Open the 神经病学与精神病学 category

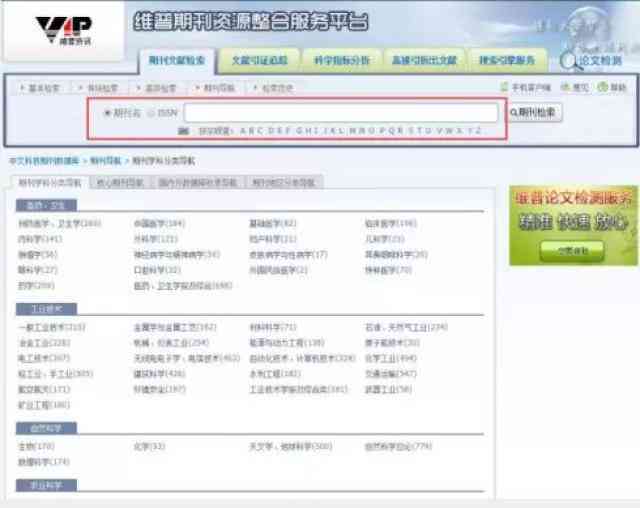(x=177, y=255)
